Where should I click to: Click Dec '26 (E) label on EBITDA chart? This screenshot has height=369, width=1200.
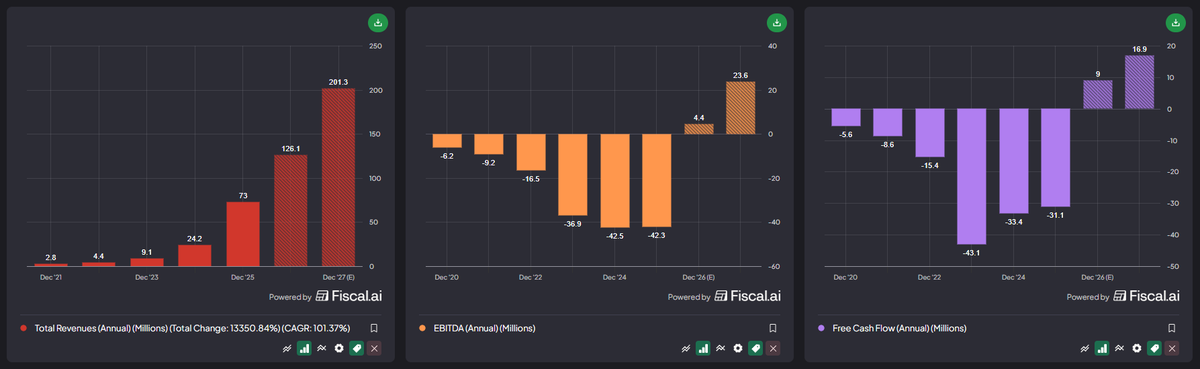tap(698, 276)
